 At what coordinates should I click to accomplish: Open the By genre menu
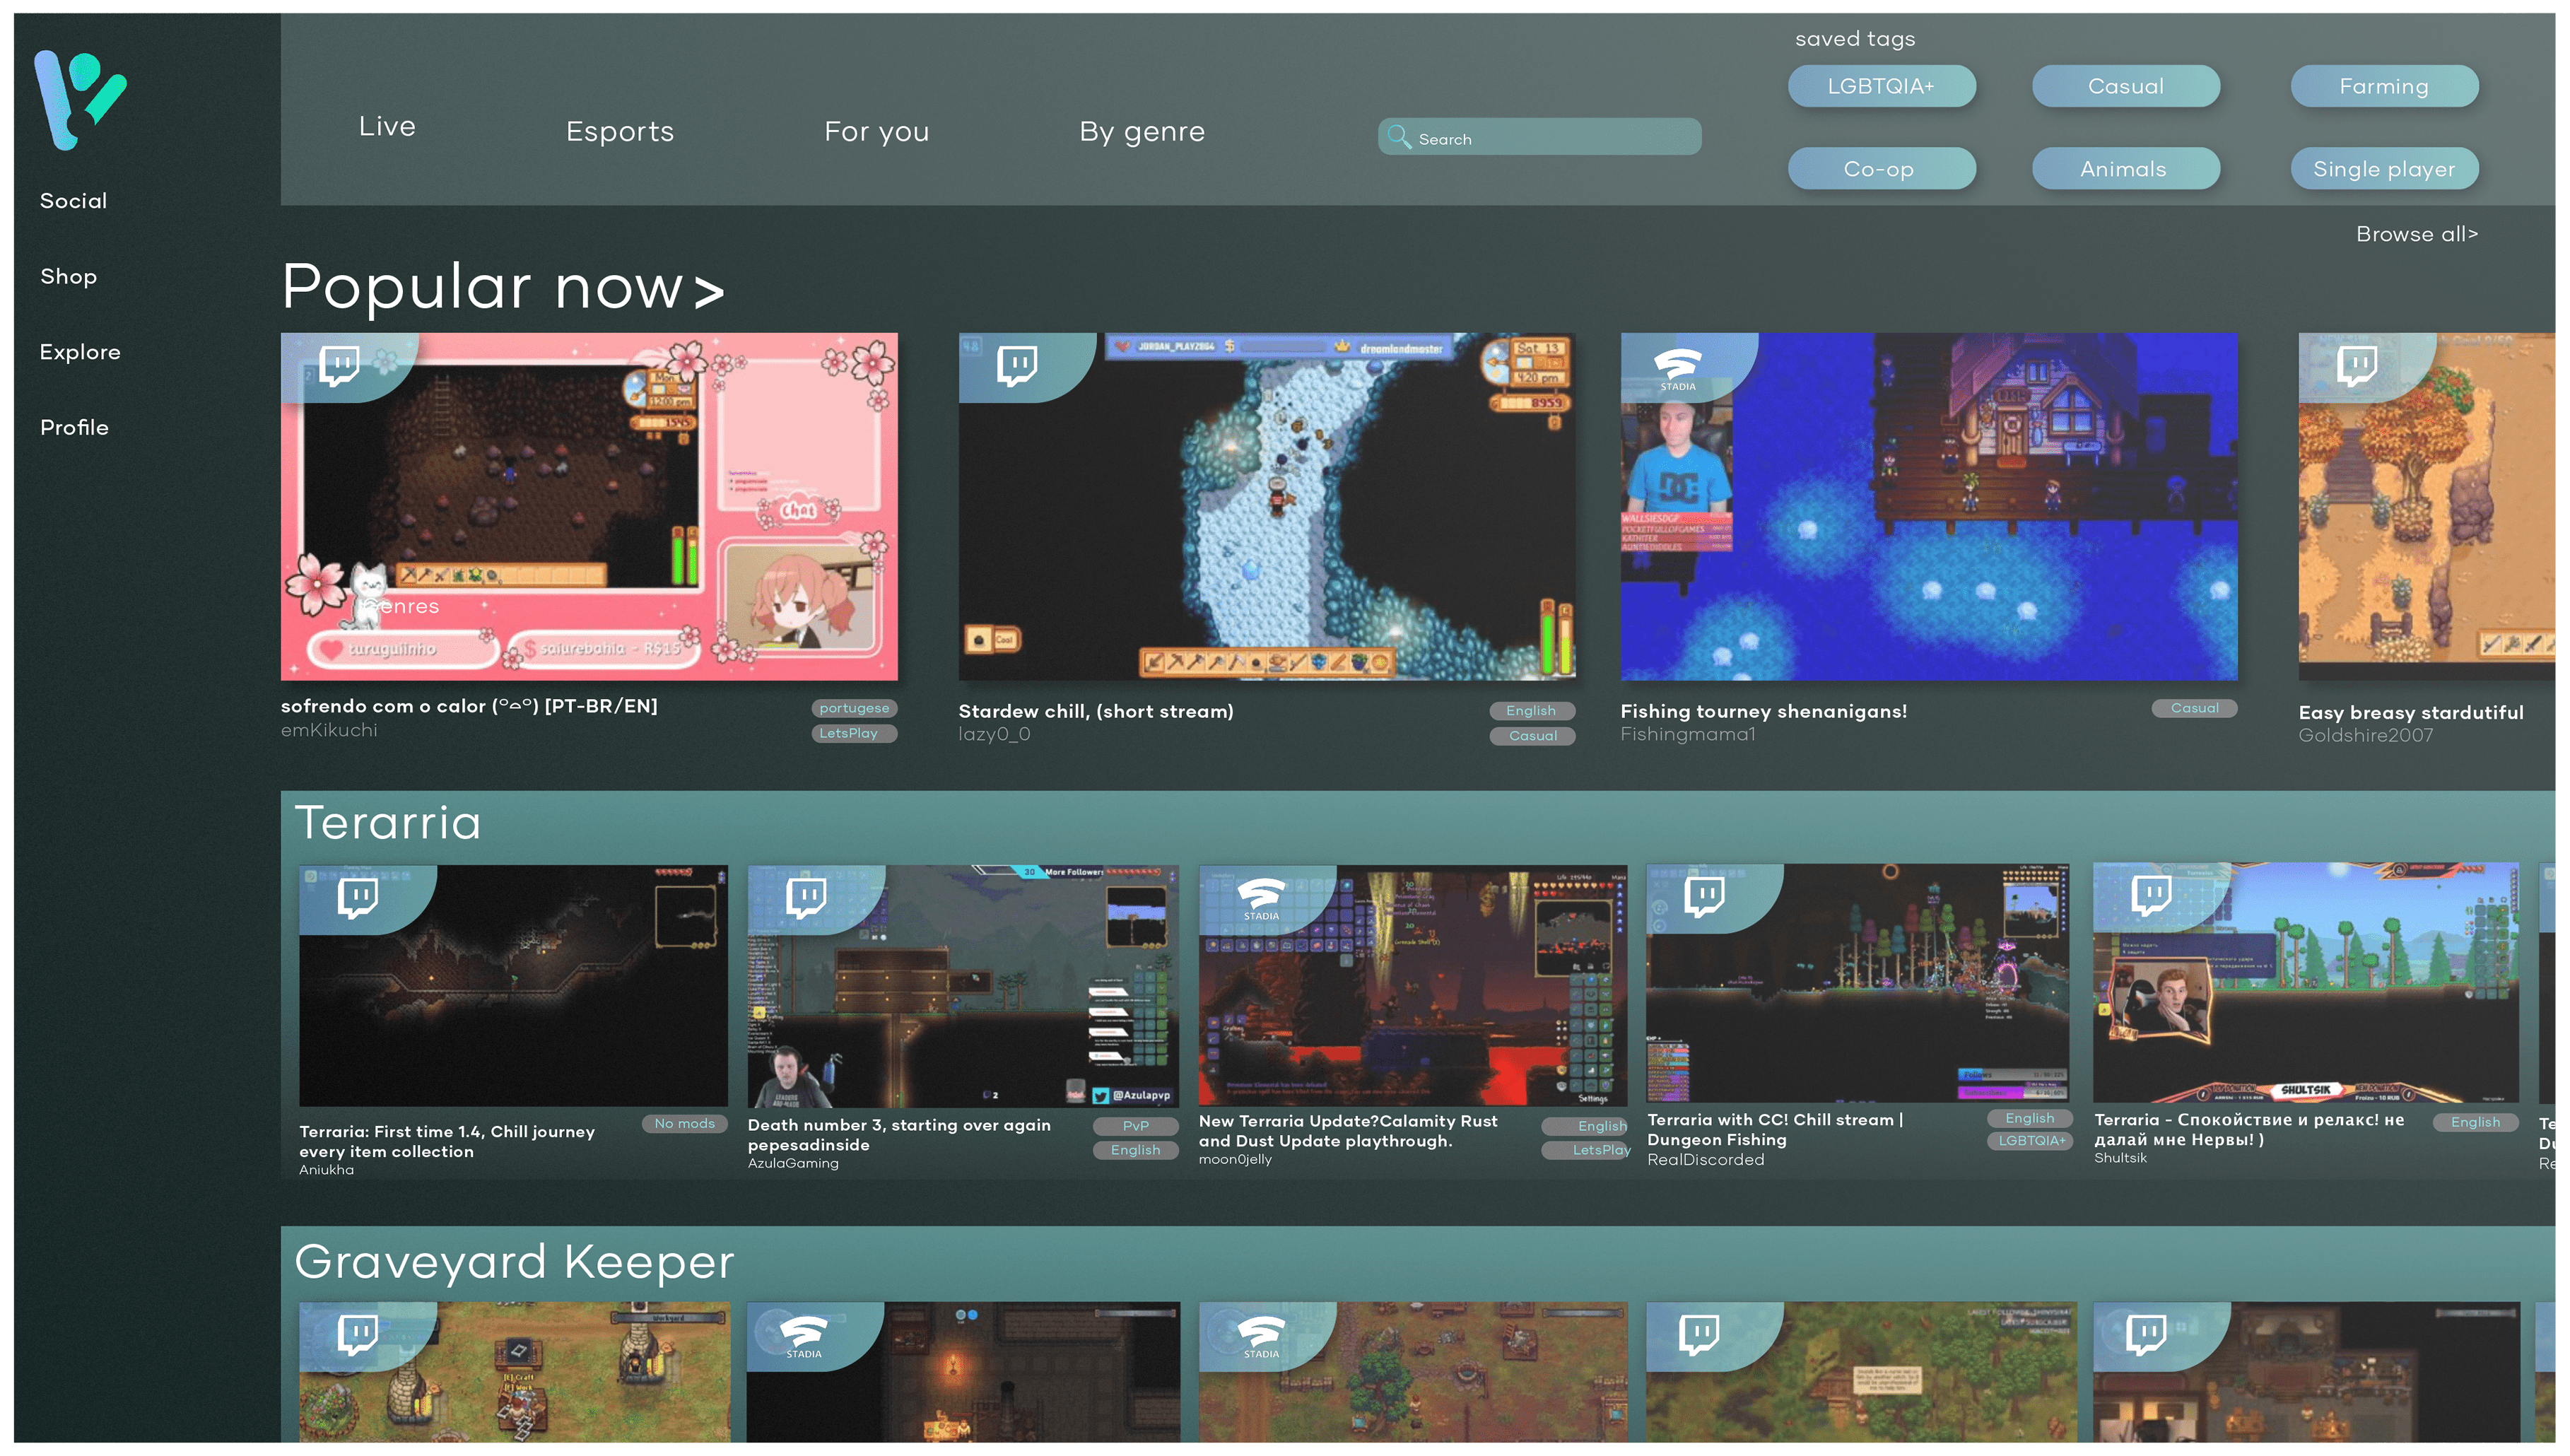click(1141, 131)
